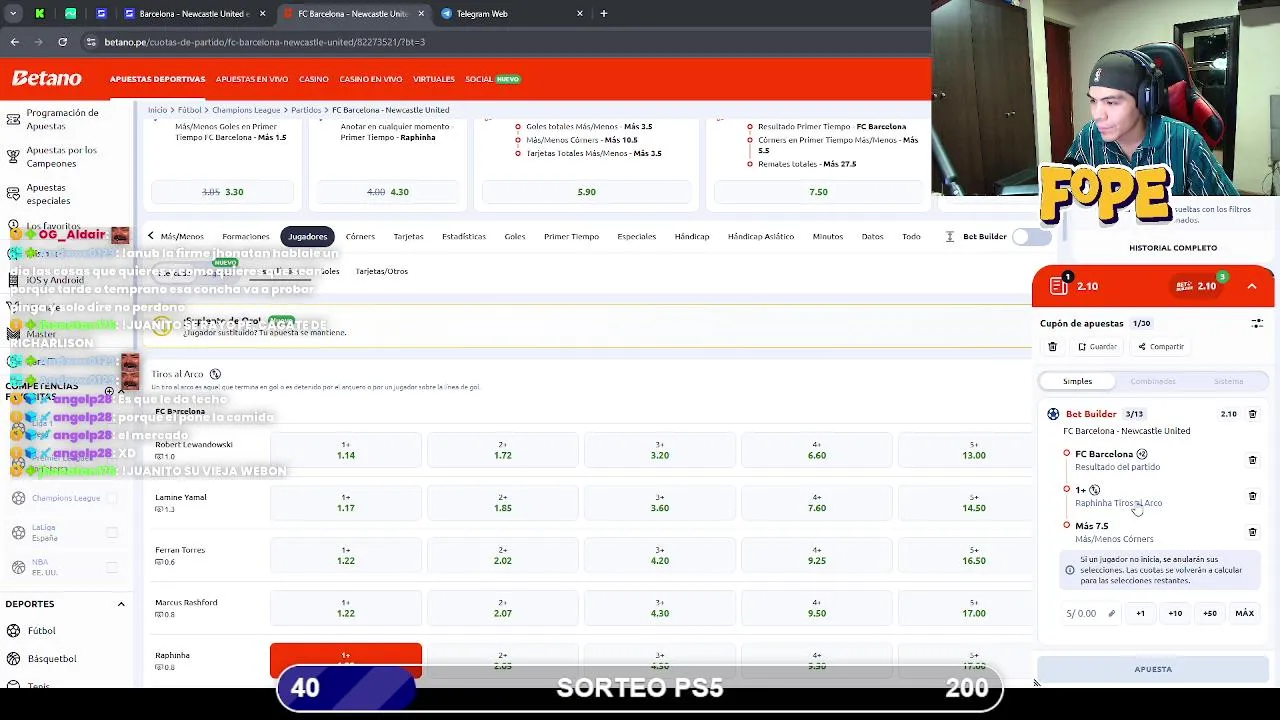Select the Hándicap Asiático tab
1280x720 pixels.
760,237
